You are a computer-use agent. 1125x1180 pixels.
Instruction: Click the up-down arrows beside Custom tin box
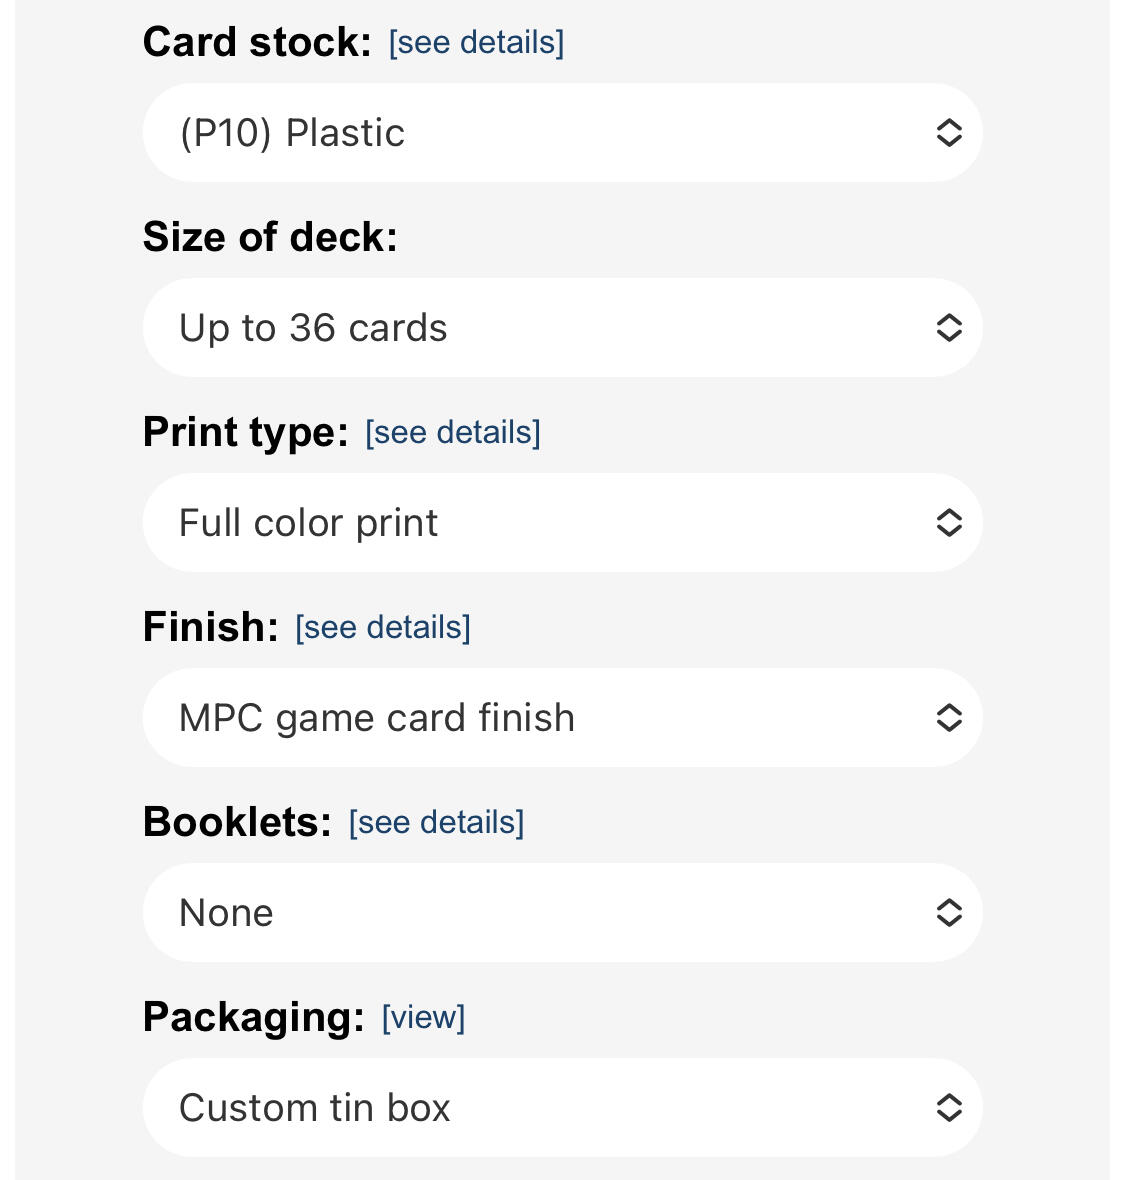(949, 1108)
